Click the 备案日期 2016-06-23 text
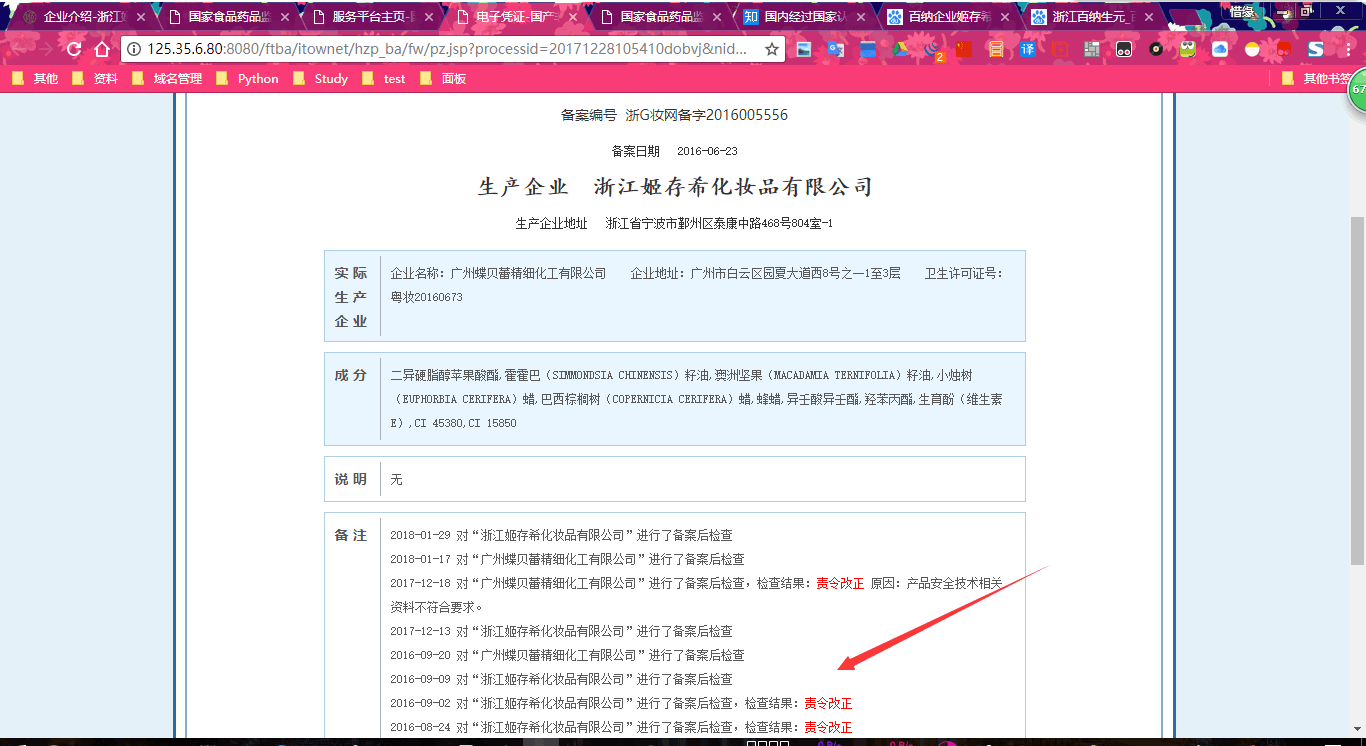1366x746 pixels. (x=674, y=151)
